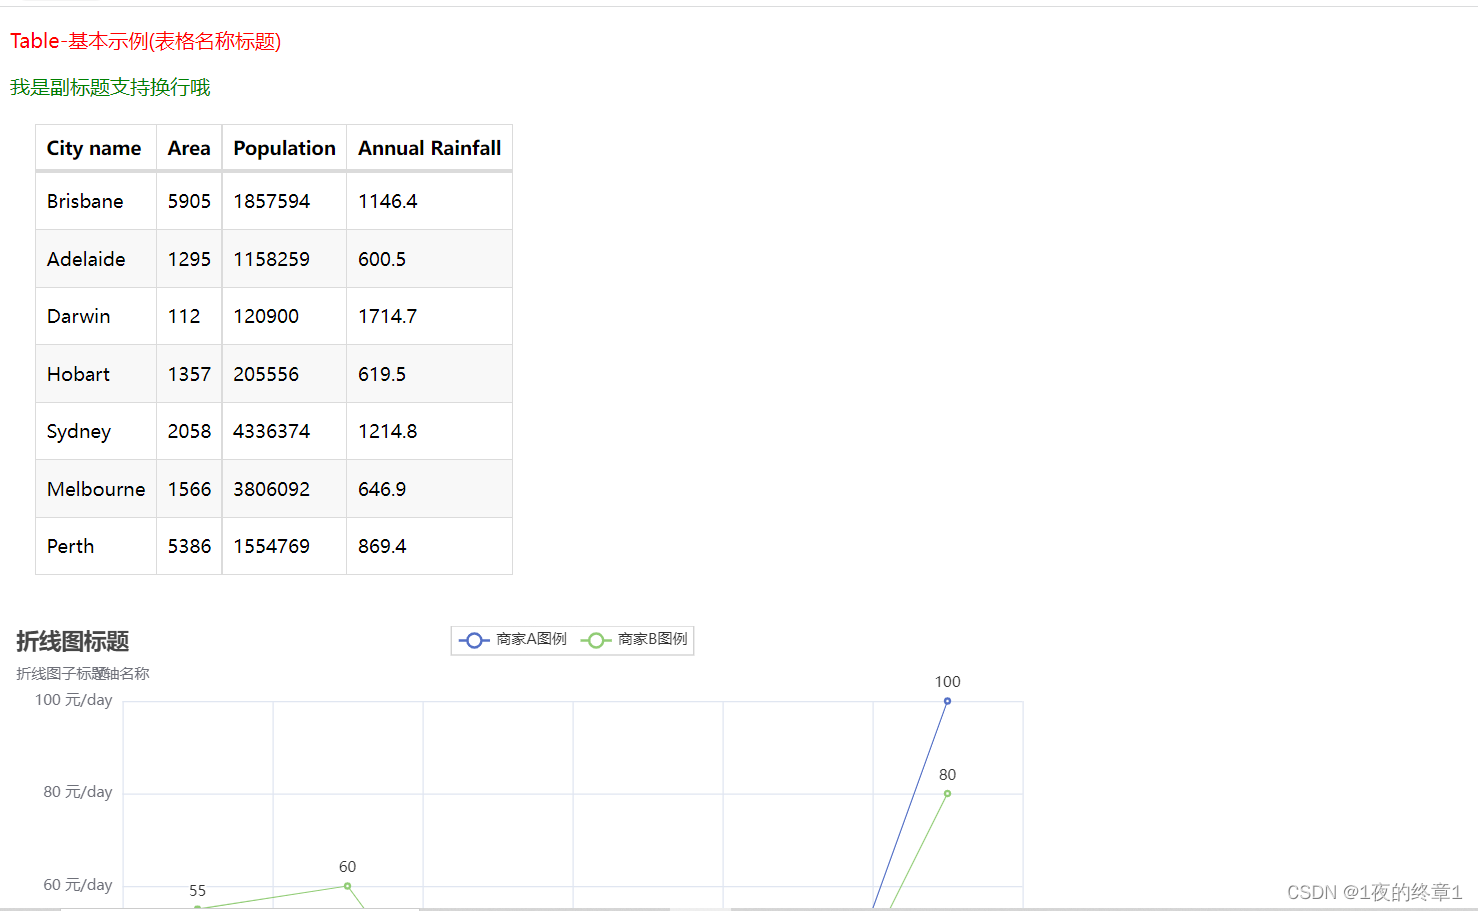The height and width of the screenshot is (911, 1478).
Task: Click the Annual Rainfall column header
Action: 430,148
